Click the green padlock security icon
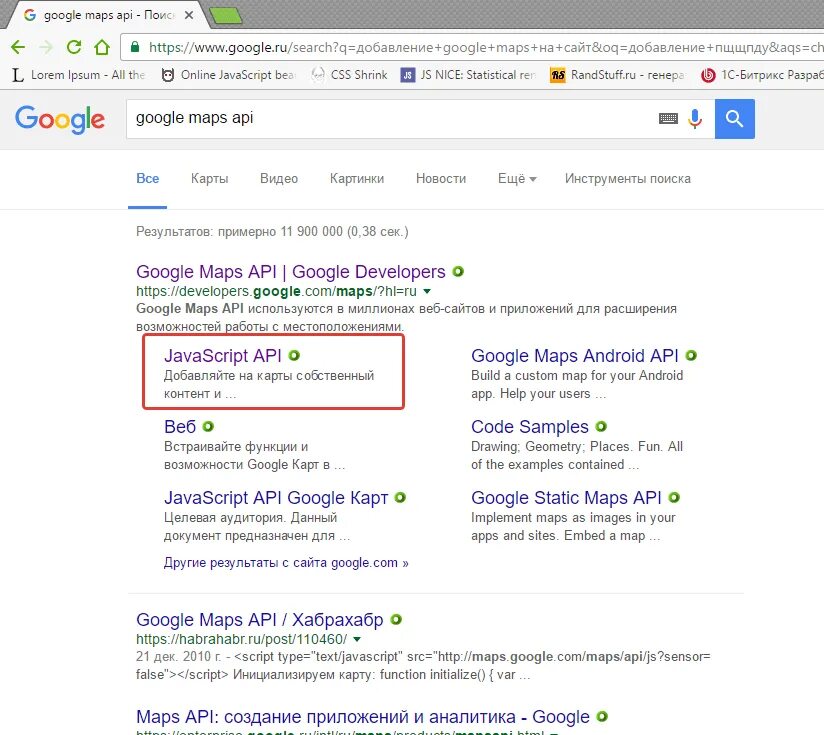Screen dimensions: 824x735 (x=135, y=47)
